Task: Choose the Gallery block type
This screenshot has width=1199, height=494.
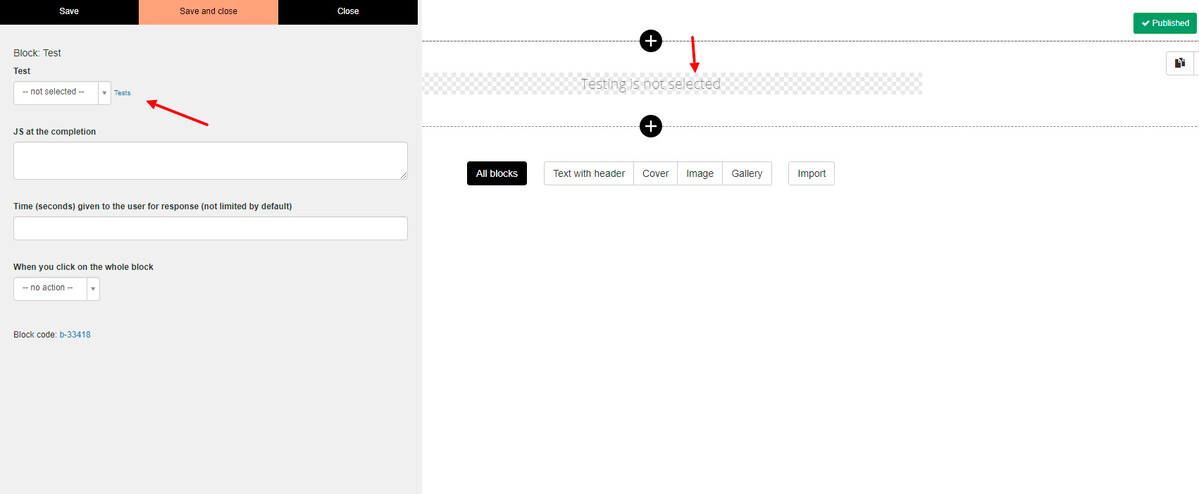Action: pyautogui.click(x=746, y=174)
